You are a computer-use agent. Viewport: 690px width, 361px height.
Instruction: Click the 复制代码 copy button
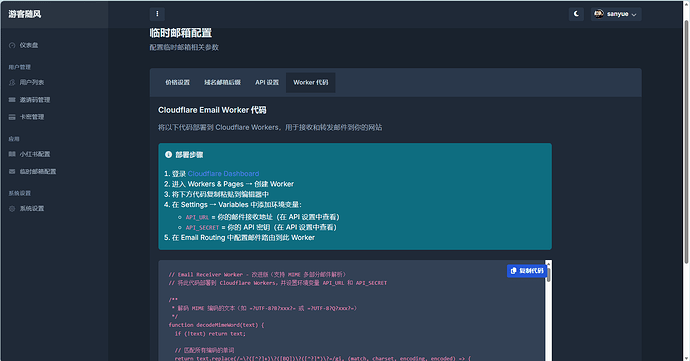coord(527,271)
